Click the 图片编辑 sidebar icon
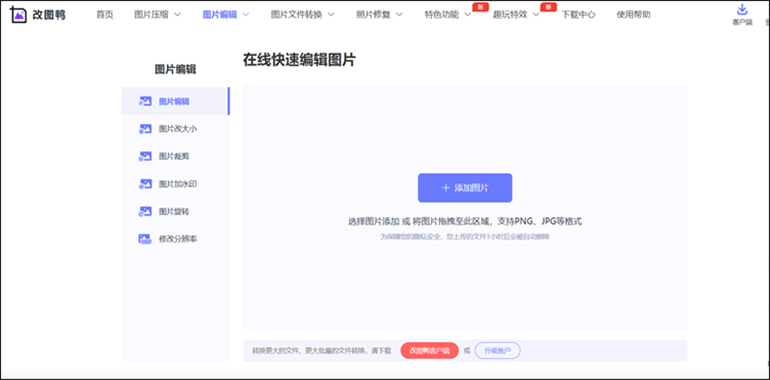 point(145,101)
